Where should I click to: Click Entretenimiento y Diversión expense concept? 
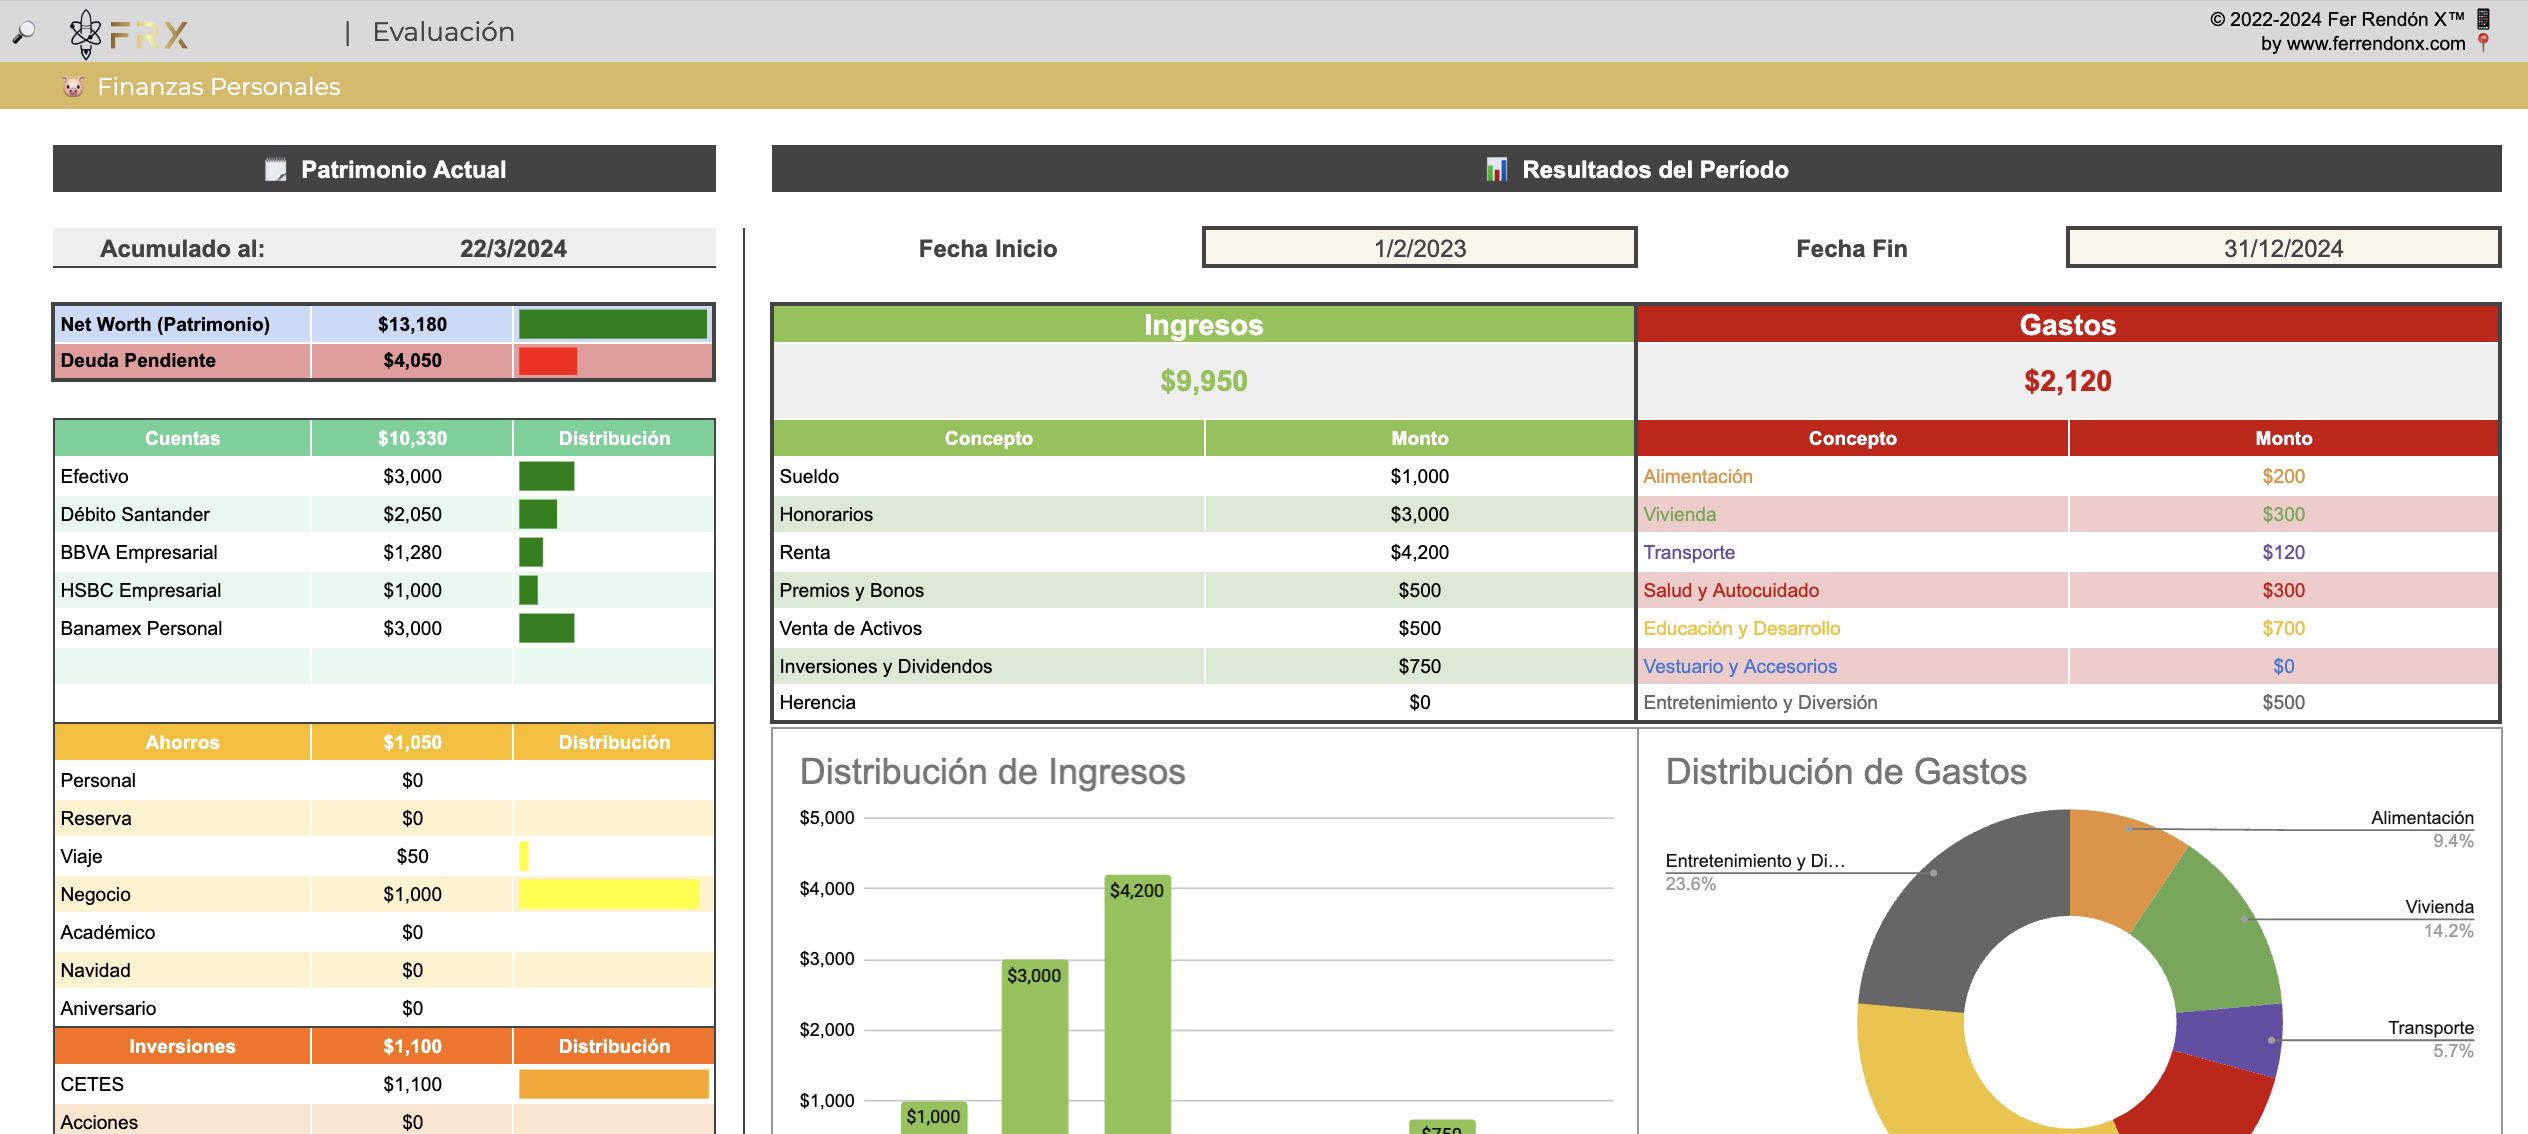pyautogui.click(x=1760, y=702)
